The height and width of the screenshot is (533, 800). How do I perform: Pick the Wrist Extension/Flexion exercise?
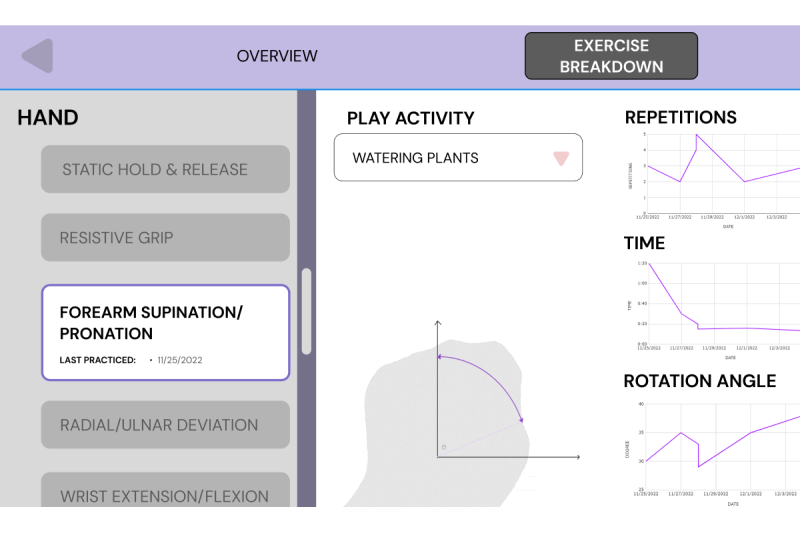point(165,490)
